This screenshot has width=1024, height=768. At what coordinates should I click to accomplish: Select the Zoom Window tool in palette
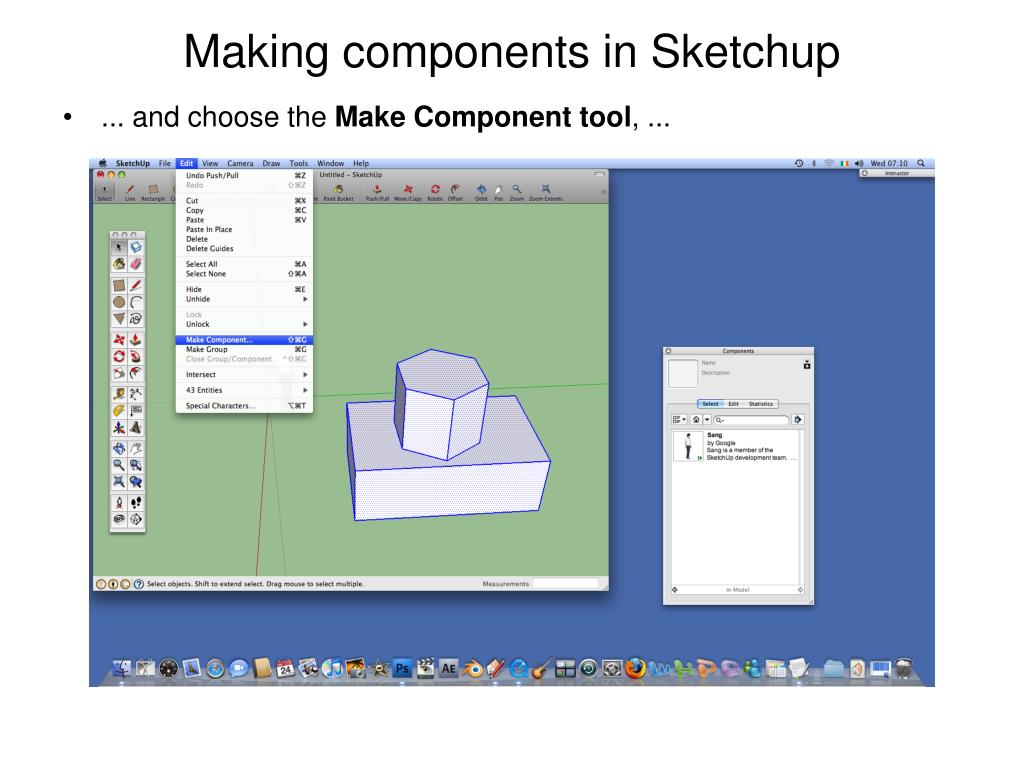(136, 465)
